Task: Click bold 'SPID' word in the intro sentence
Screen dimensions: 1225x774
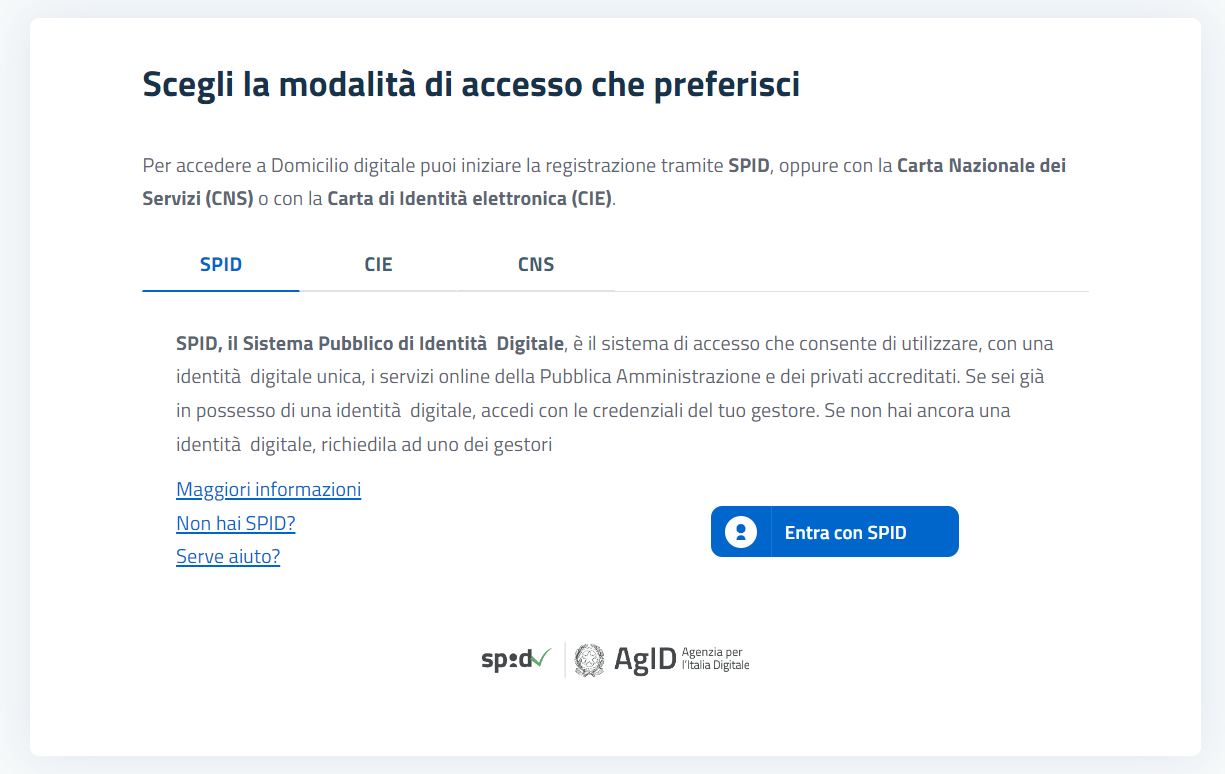Action: click(748, 166)
